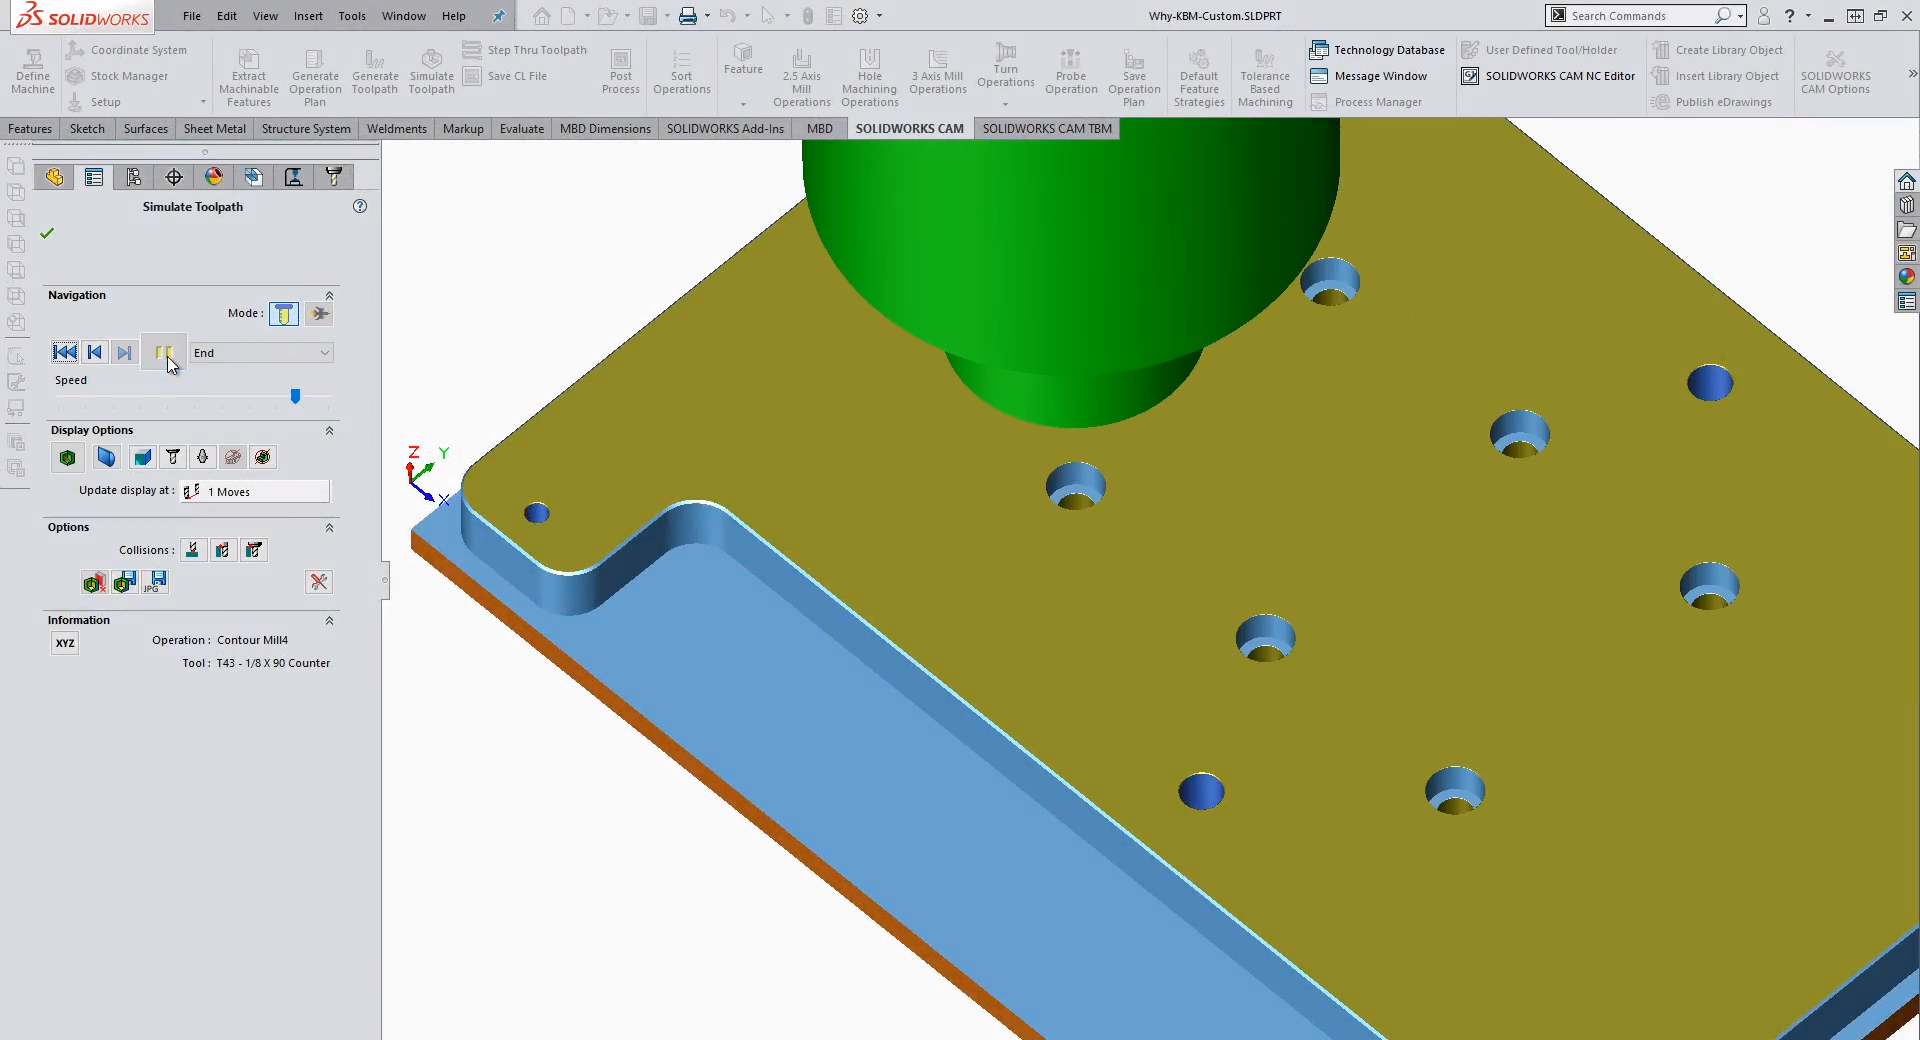
Task: Open the DisplayManager color ball tab
Action: pos(214,177)
